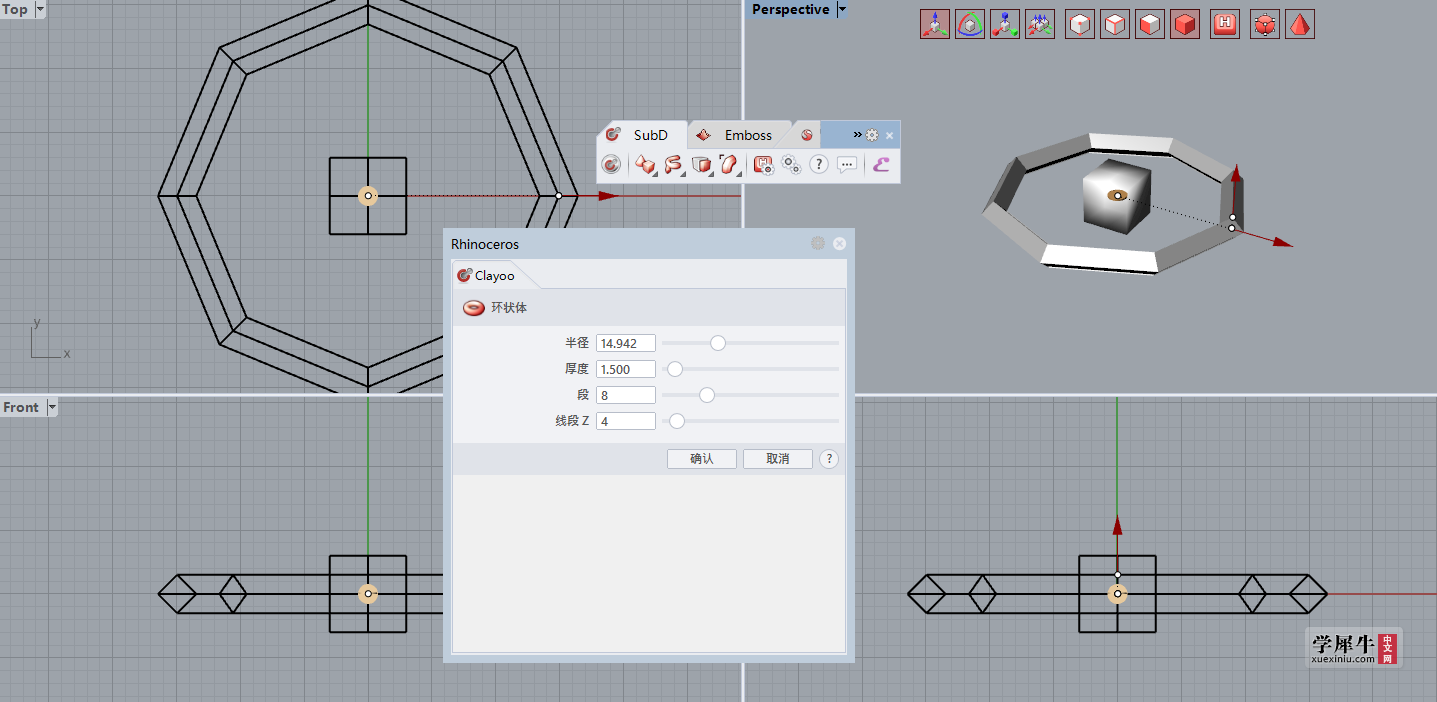The height and width of the screenshot is (702, 1437).
Task: Open help with the dialog's ? button
Action: click(x=829, y=459)
